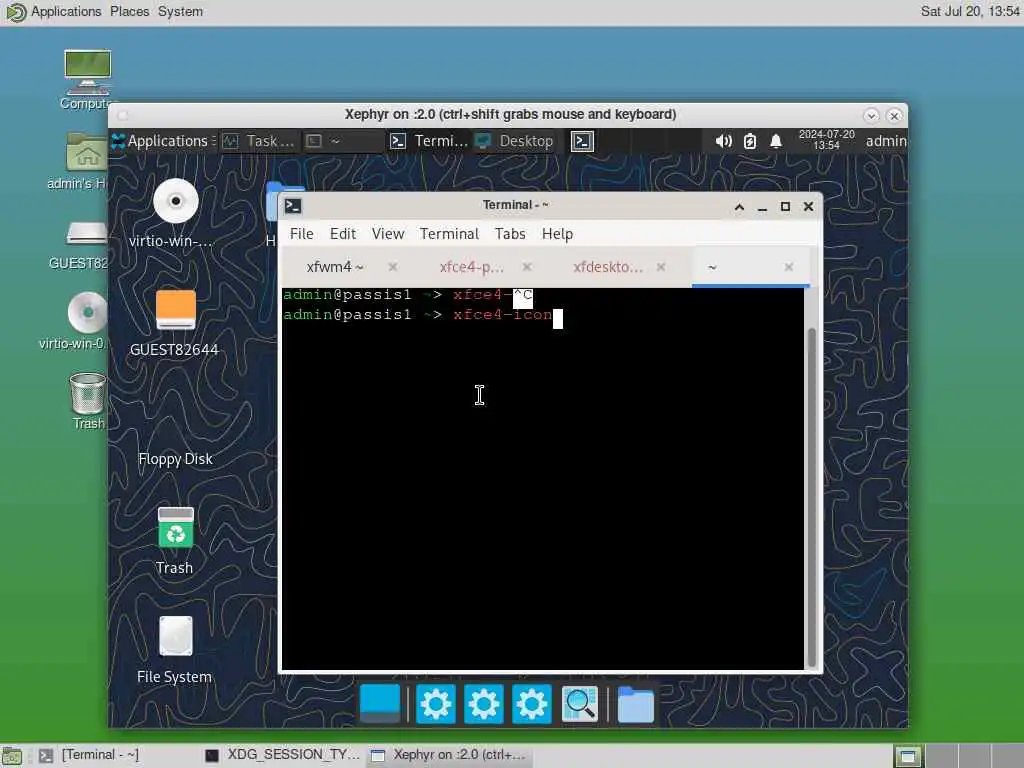Open the file manager folder in dock
The image size is (1024, 768).
click(x=635, y=704)
